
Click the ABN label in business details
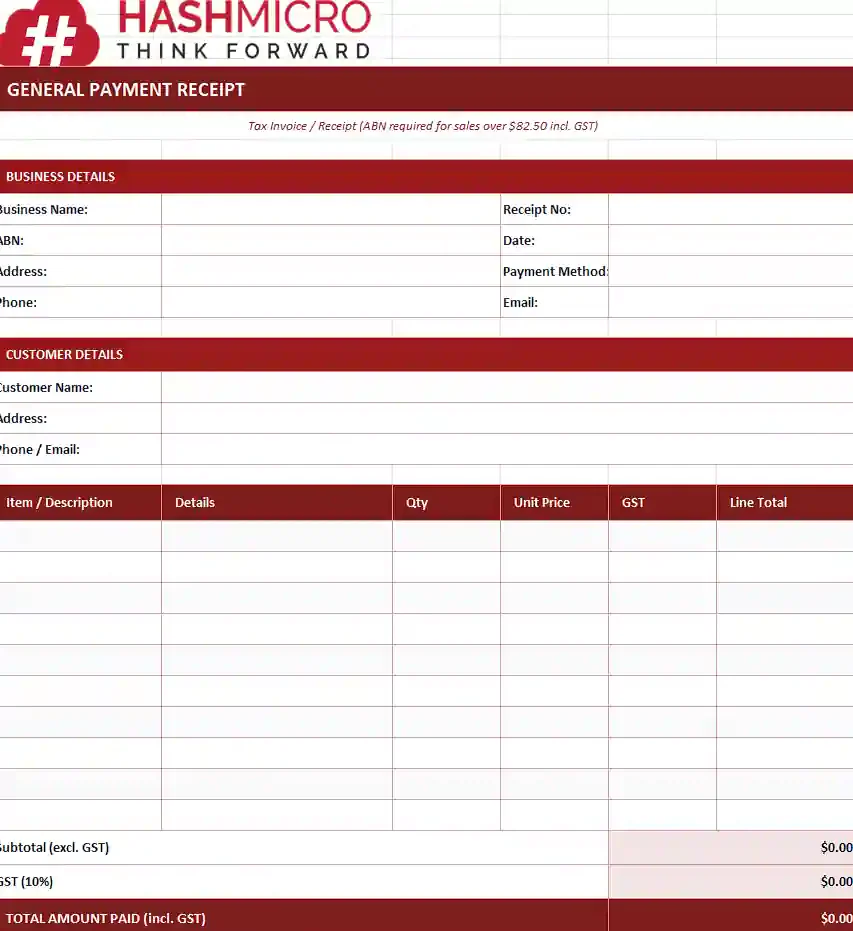tap(12, 240)
